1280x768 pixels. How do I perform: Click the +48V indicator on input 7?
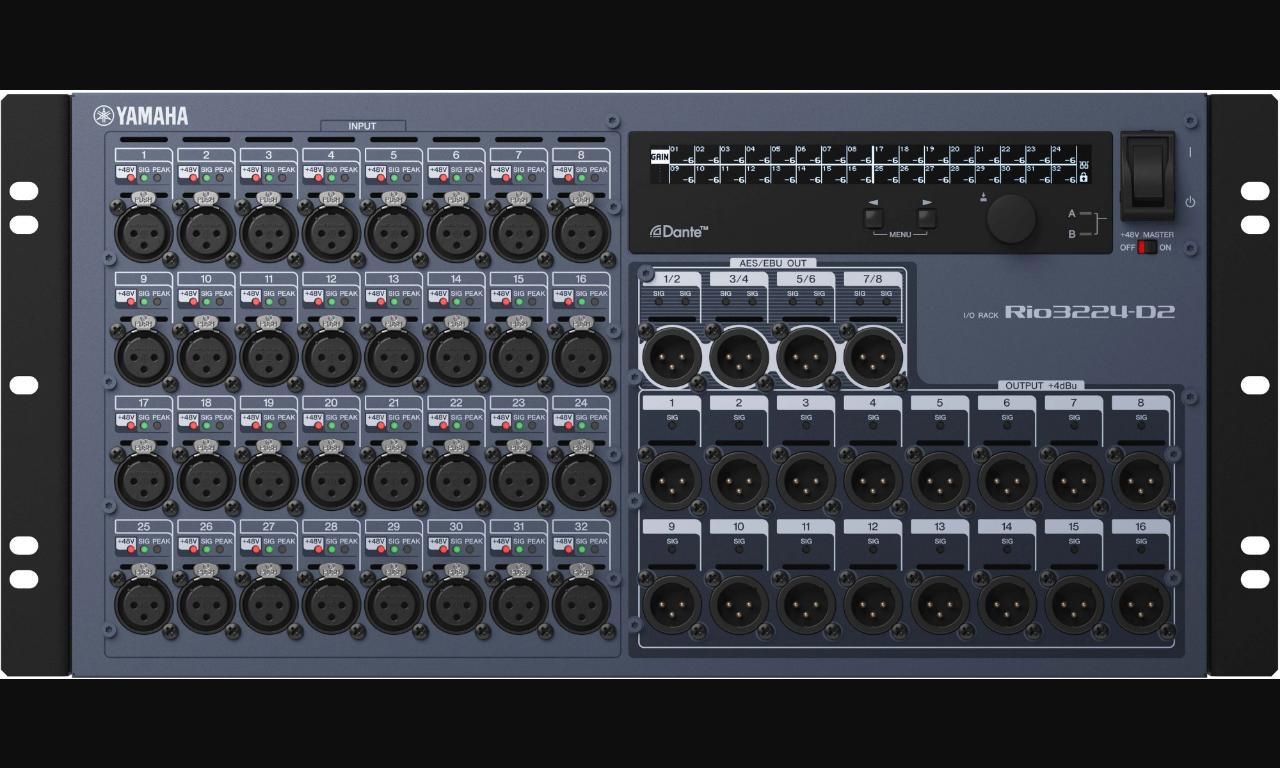point(506,177)
